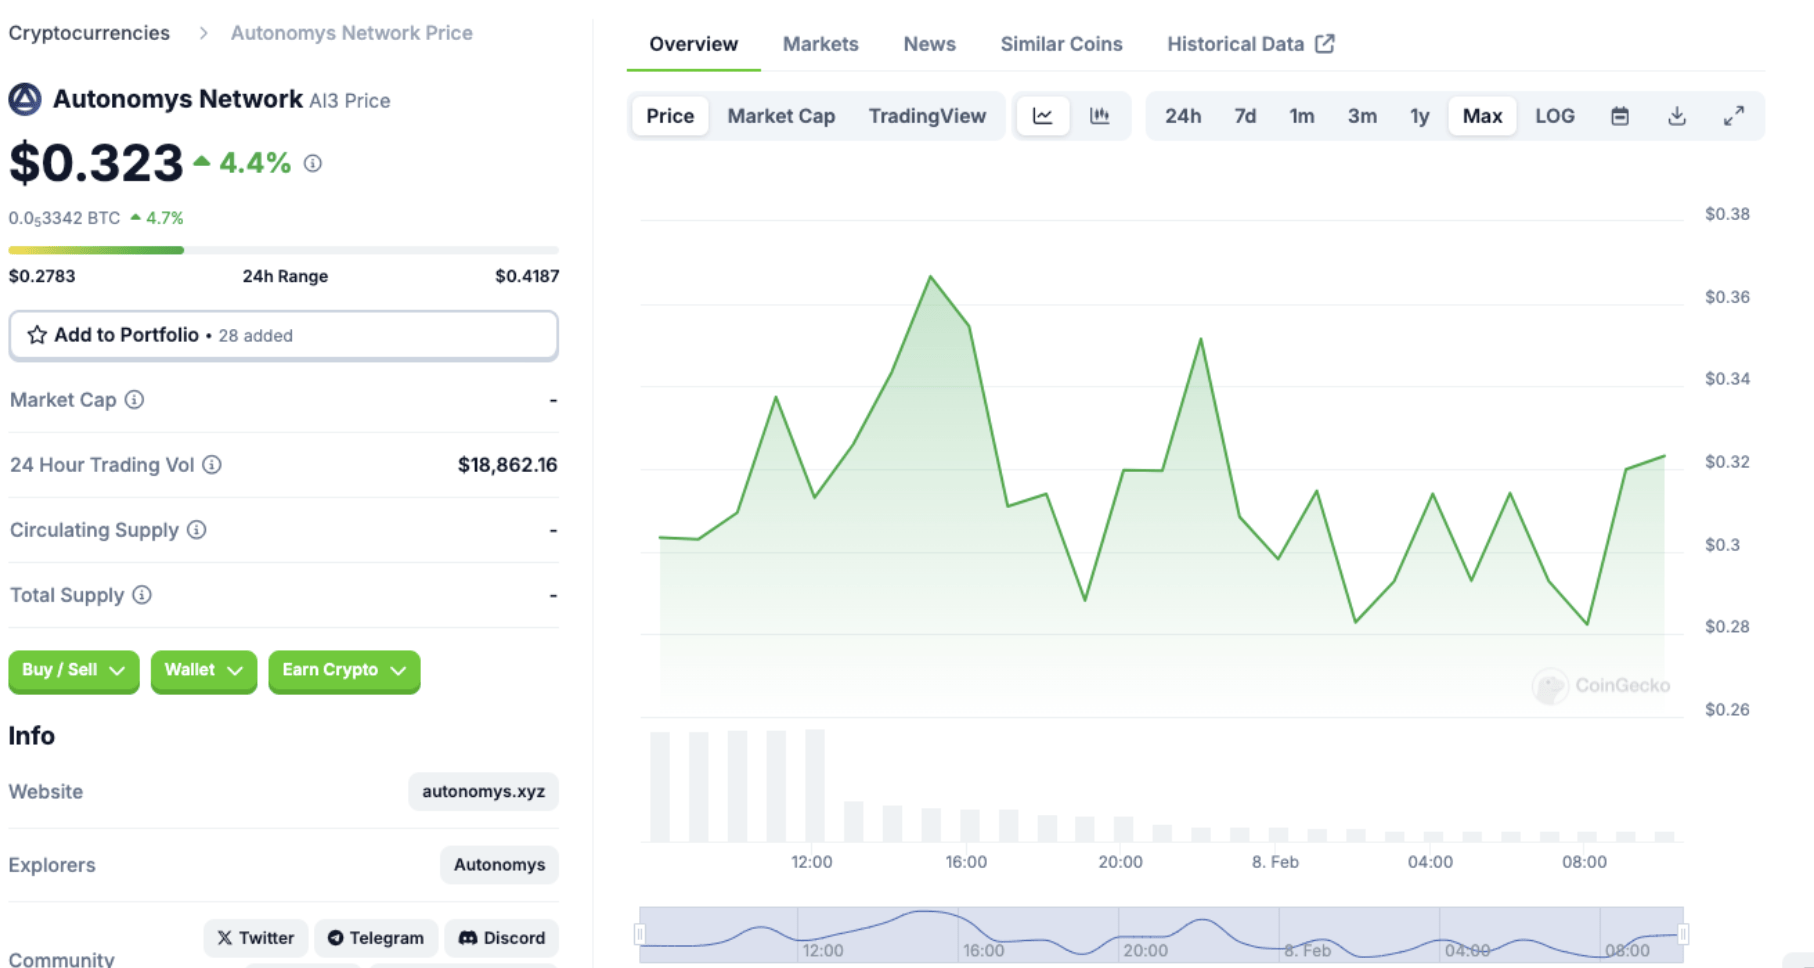Image resolution: width=1814 pixels, height=968 pixels.
Task: Switch to candlestick chart view icon
Action: tap(1100, 116)
